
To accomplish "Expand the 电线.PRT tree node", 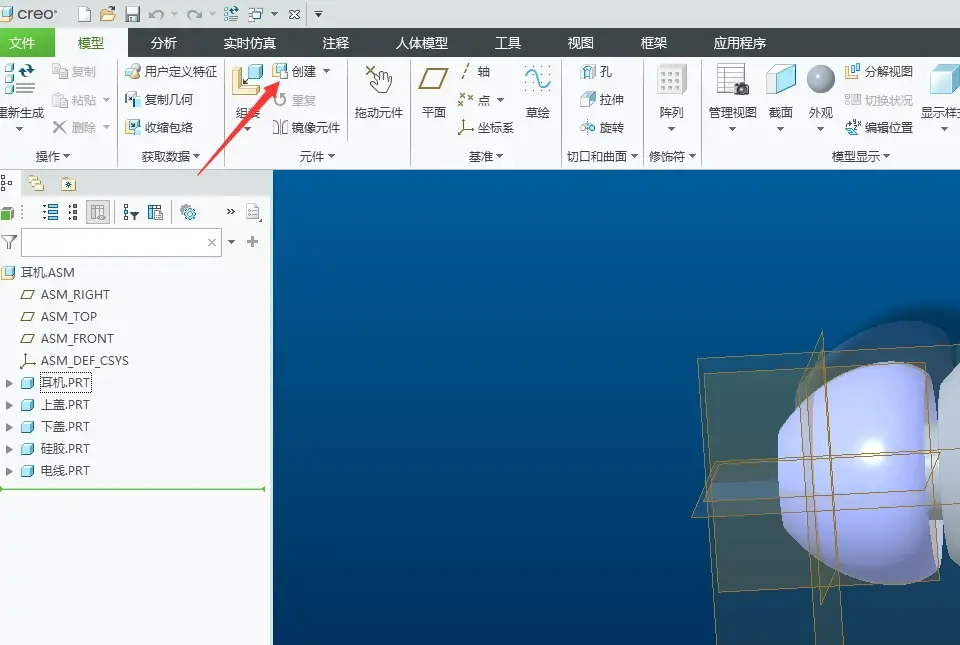I will pos(9,471).
